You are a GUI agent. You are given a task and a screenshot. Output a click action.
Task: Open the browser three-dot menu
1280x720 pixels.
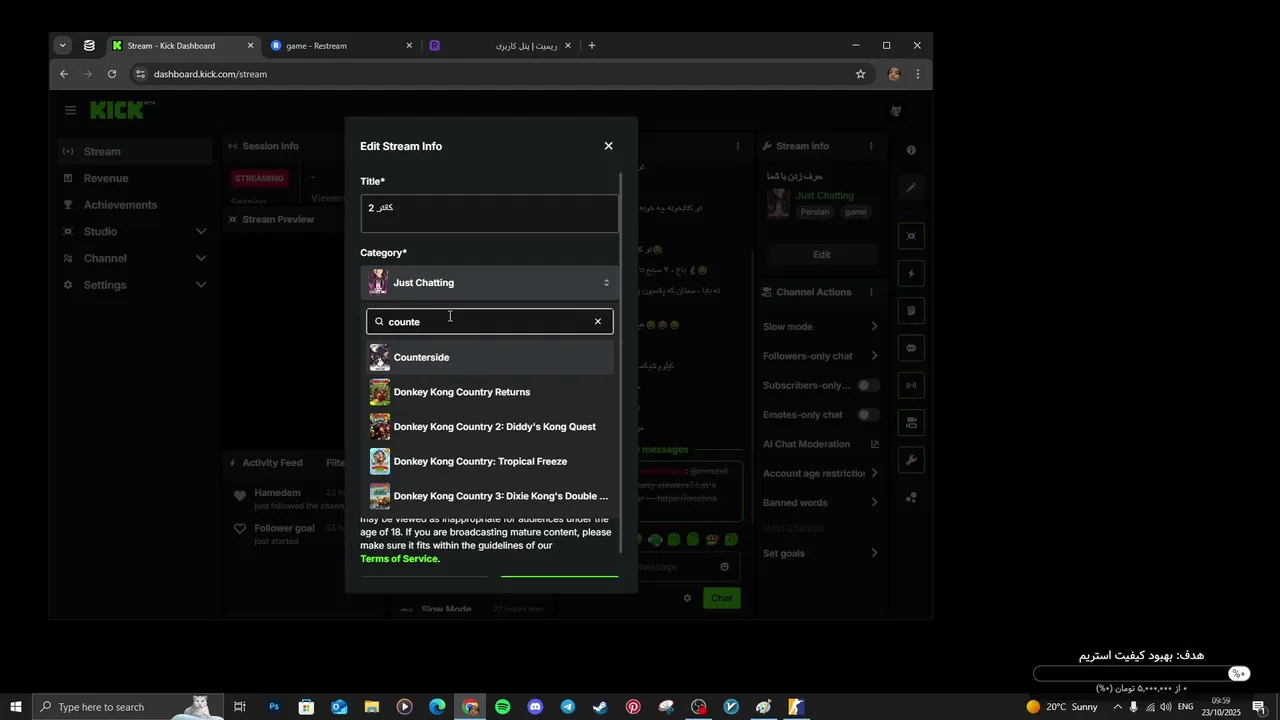click(x=917, y=74)
